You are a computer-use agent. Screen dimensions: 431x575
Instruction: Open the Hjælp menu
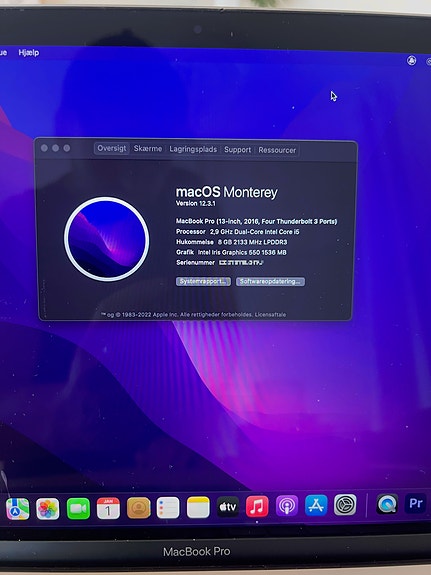[29, 52]
